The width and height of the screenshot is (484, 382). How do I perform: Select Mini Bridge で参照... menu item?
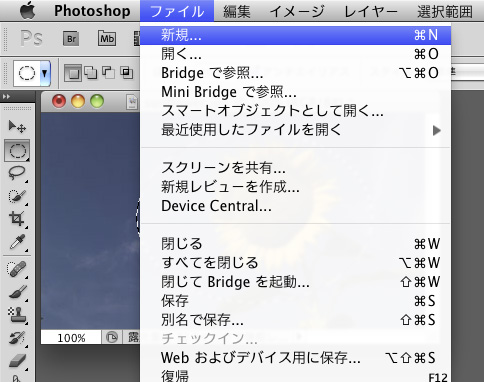pyautogui.click(x=295, y=92)
